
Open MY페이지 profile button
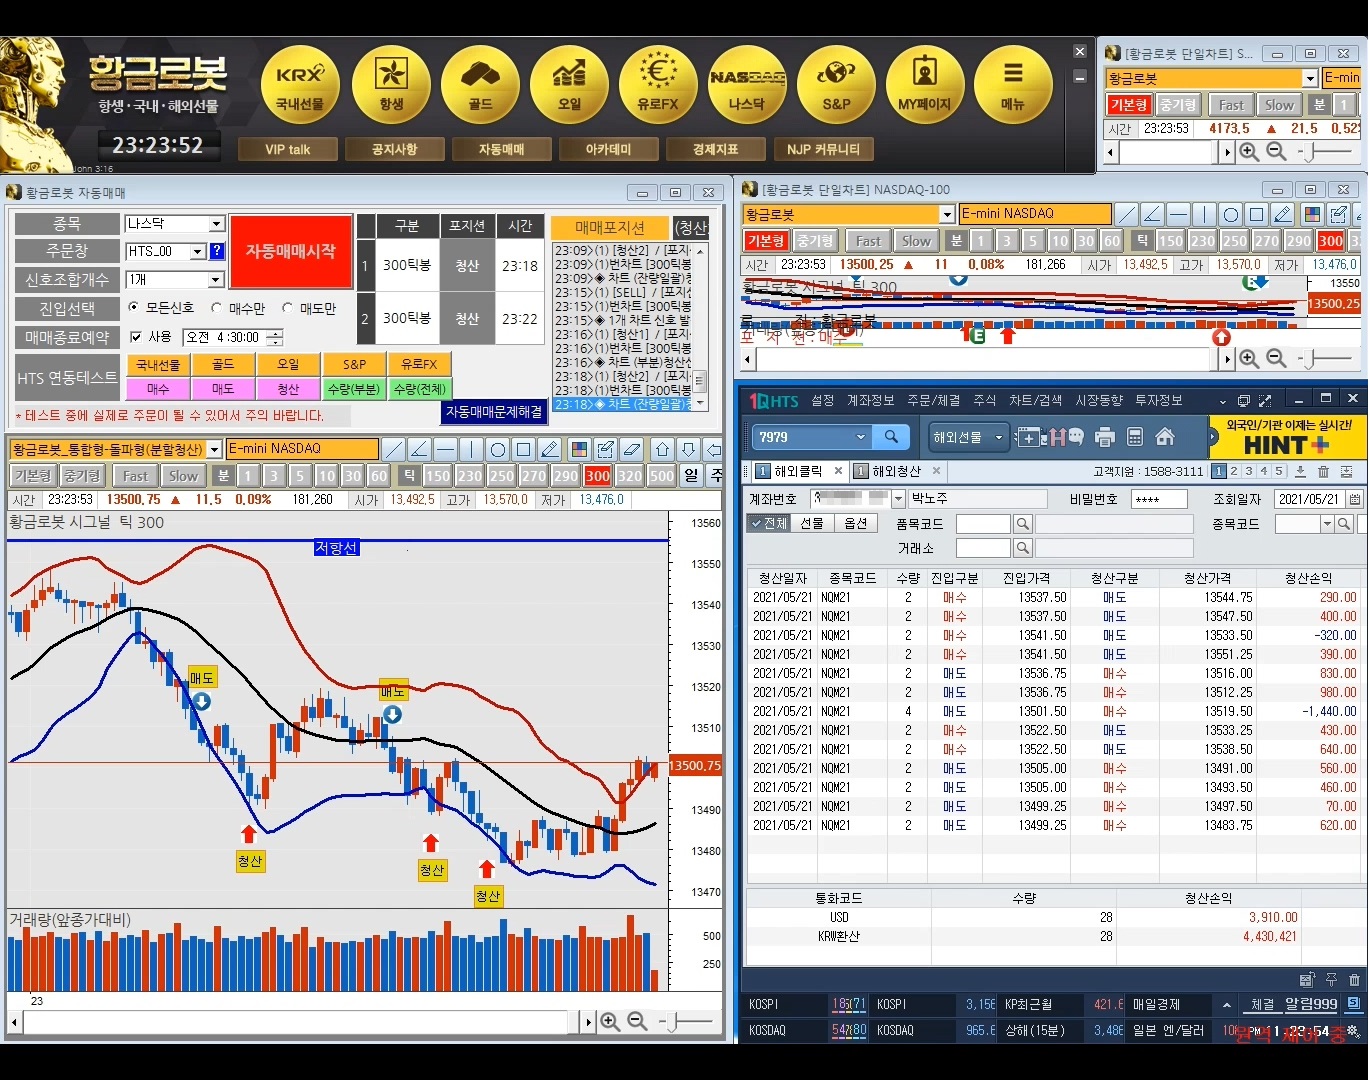coord(925,85)
